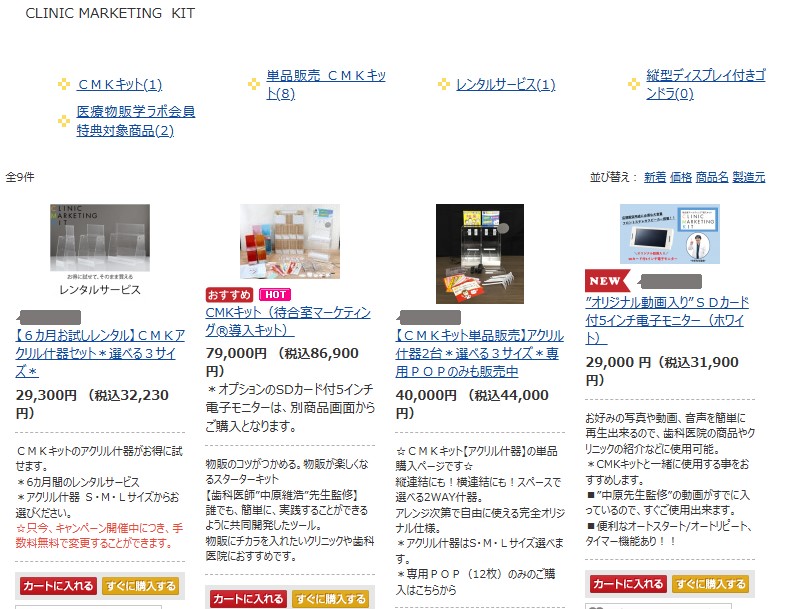Click the NEW badge on electronic monitor

tap(607, 281)
